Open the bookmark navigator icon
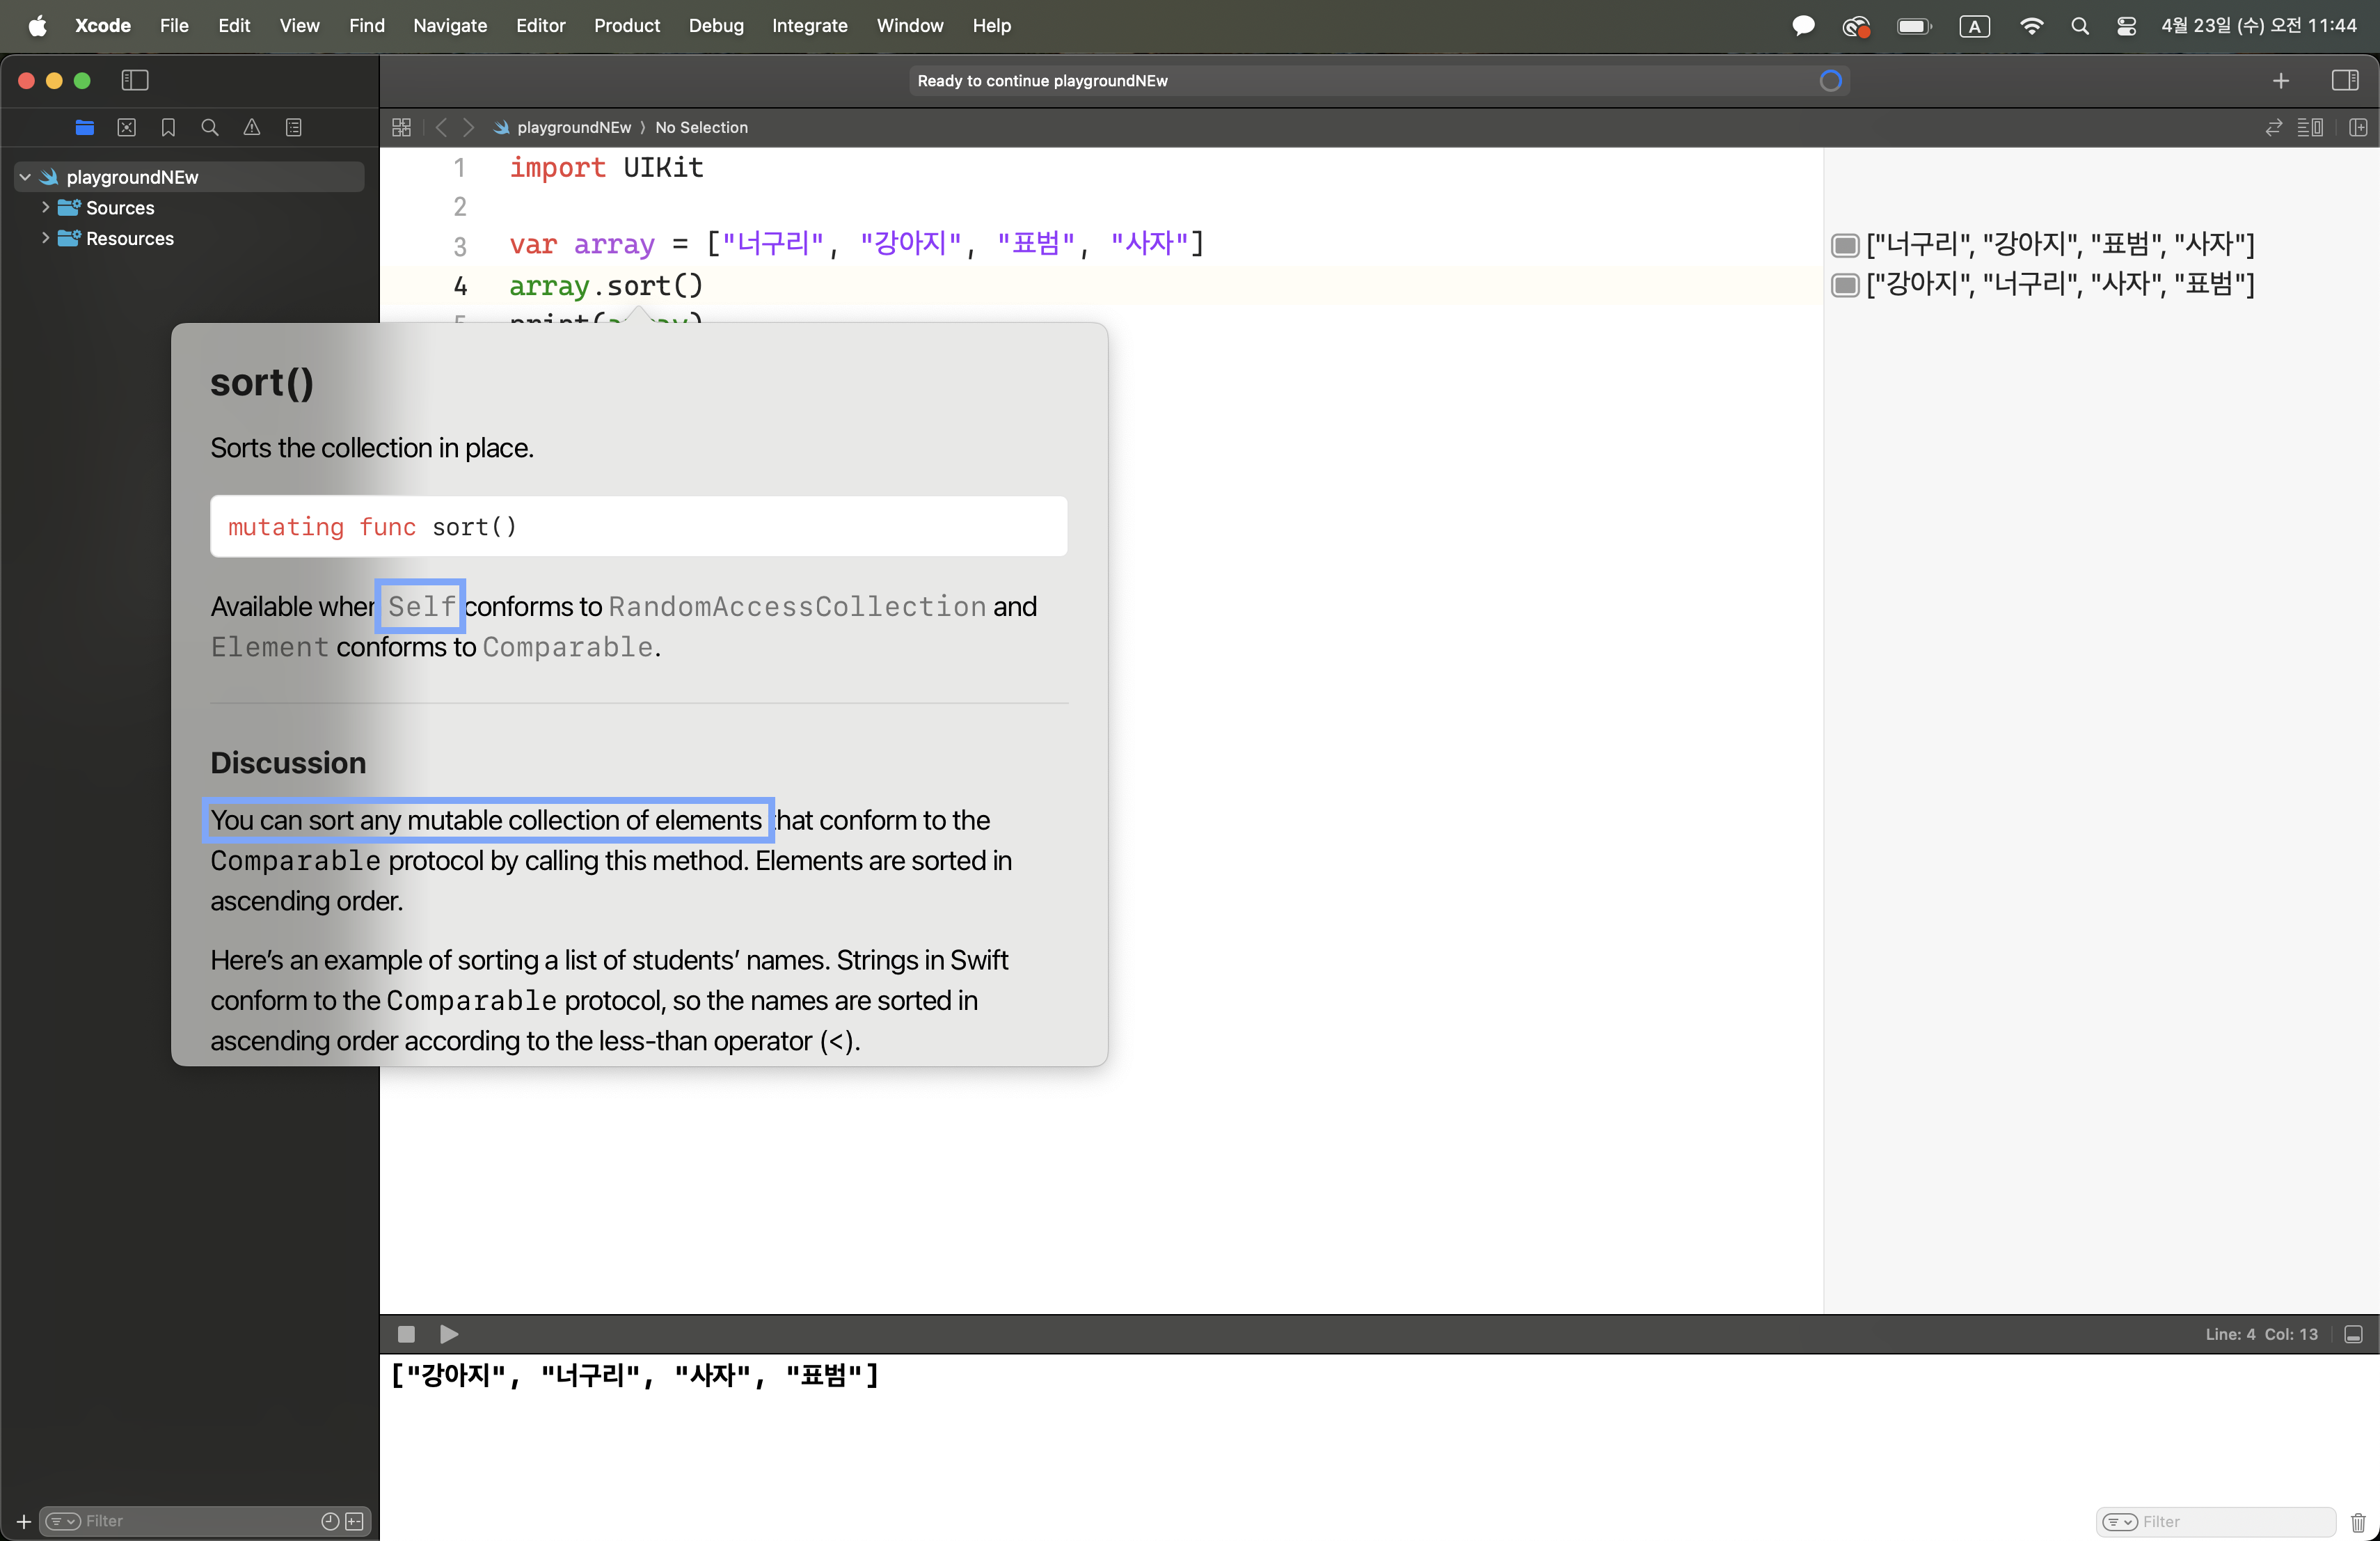Image resolution: width=2380 pixels, height=1541 pixels. [168, 127]
